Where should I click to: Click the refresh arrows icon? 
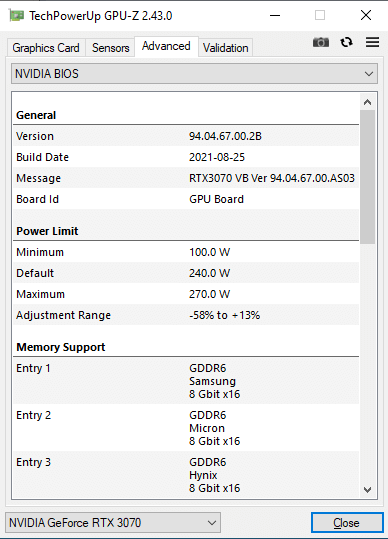pyautogui.click(x=346, y=42)
